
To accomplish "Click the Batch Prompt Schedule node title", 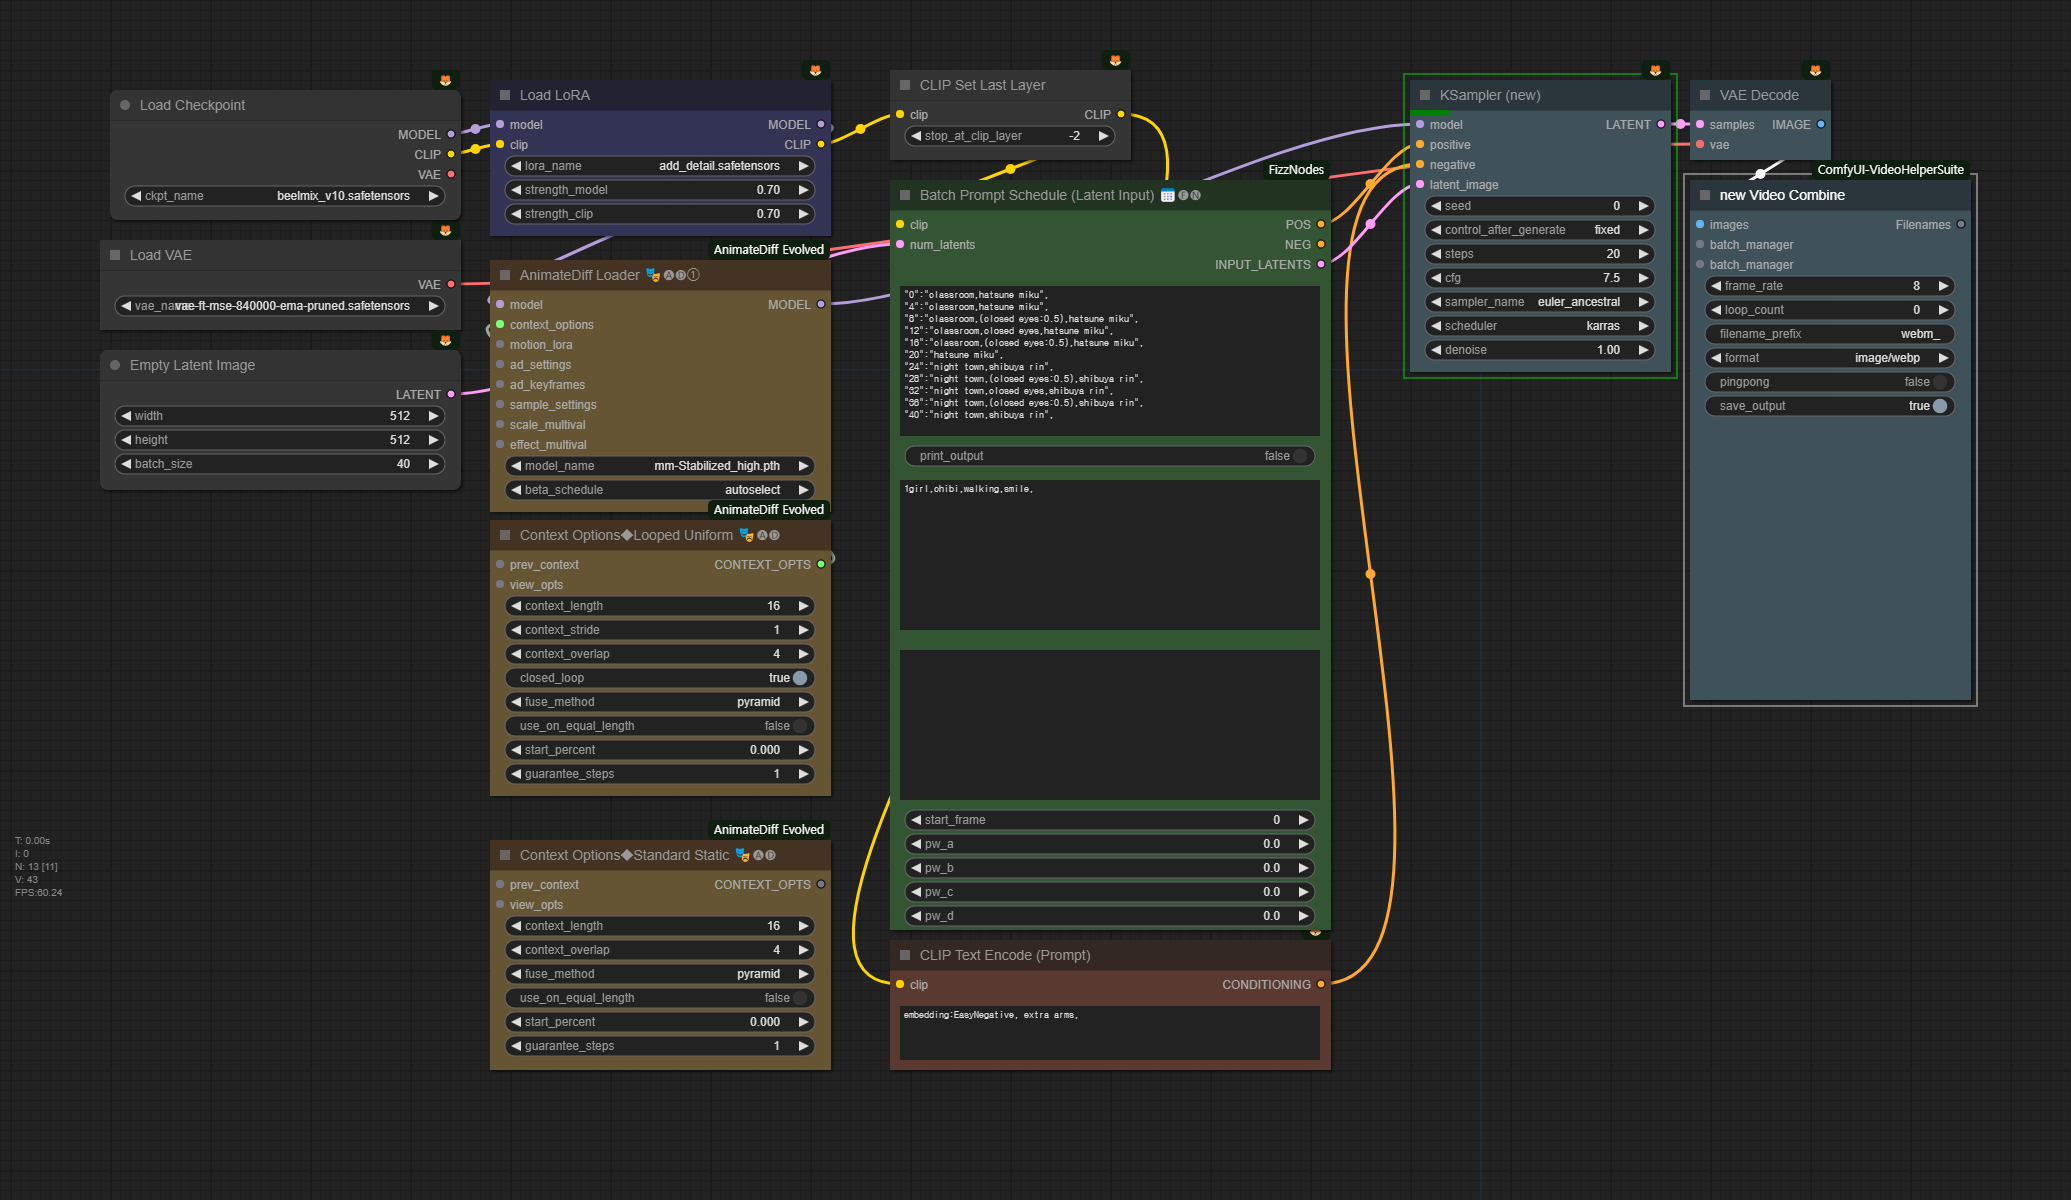I will tap(1036, 195).
